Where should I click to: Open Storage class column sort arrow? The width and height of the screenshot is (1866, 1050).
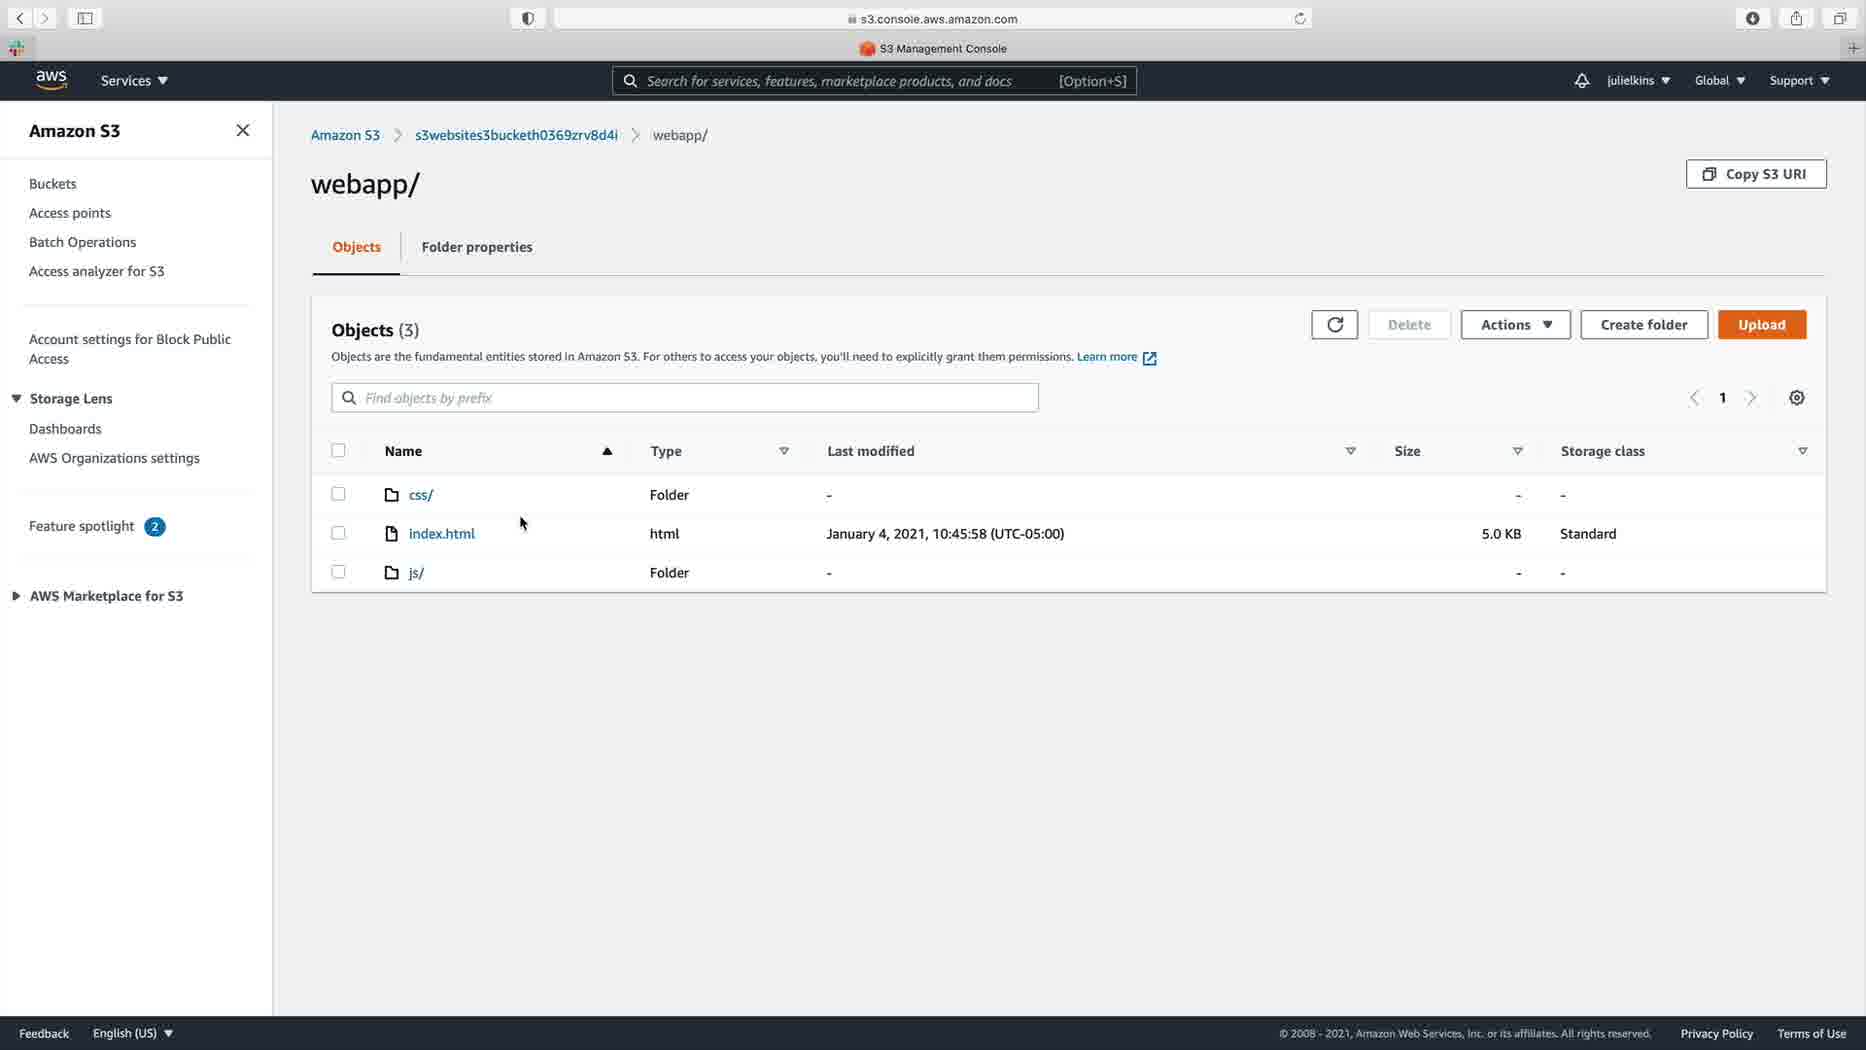click(x=1802, y=451)
